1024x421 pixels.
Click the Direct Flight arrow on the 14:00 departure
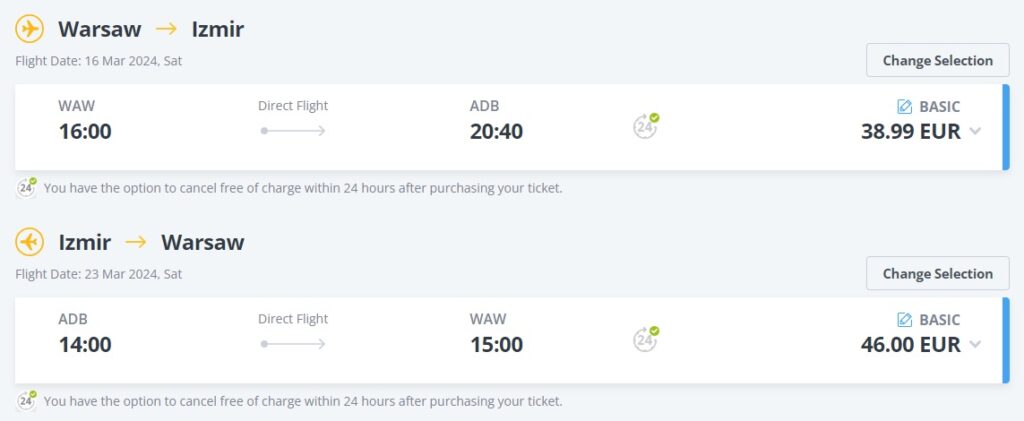(293, 344)
